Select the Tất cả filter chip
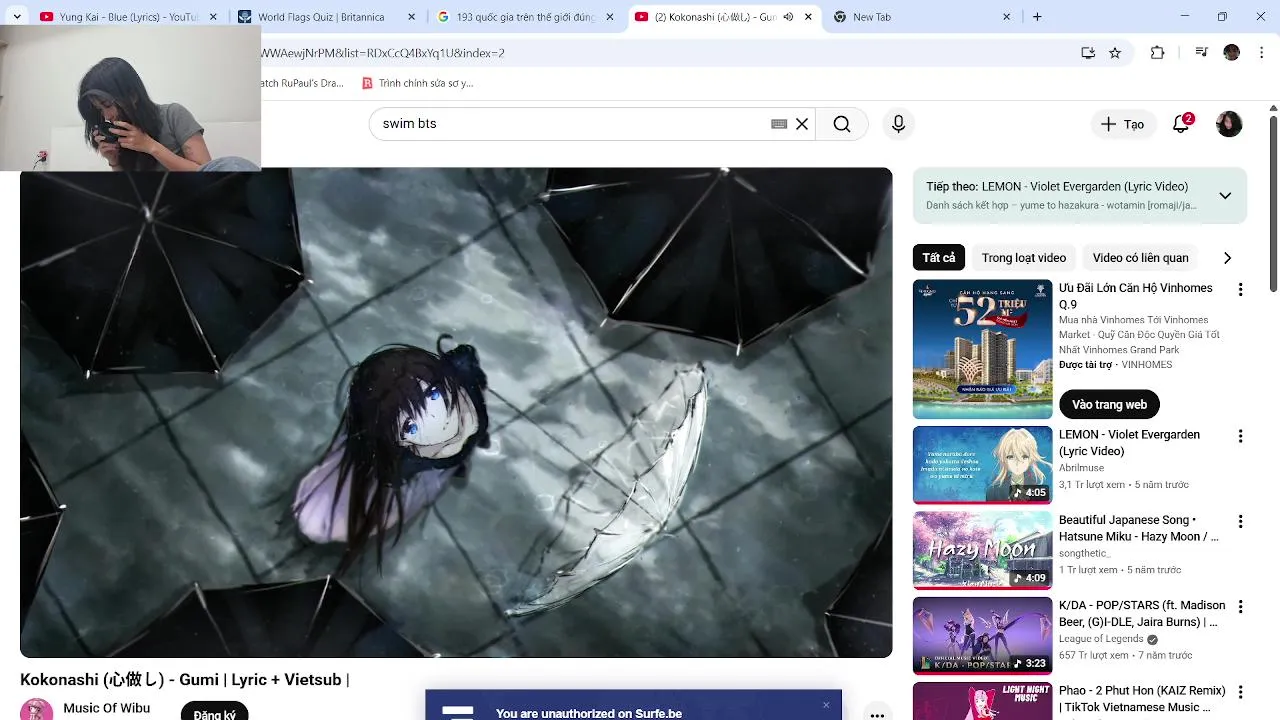Viewport: 1280px width, 720px height. tap(939, 258)
